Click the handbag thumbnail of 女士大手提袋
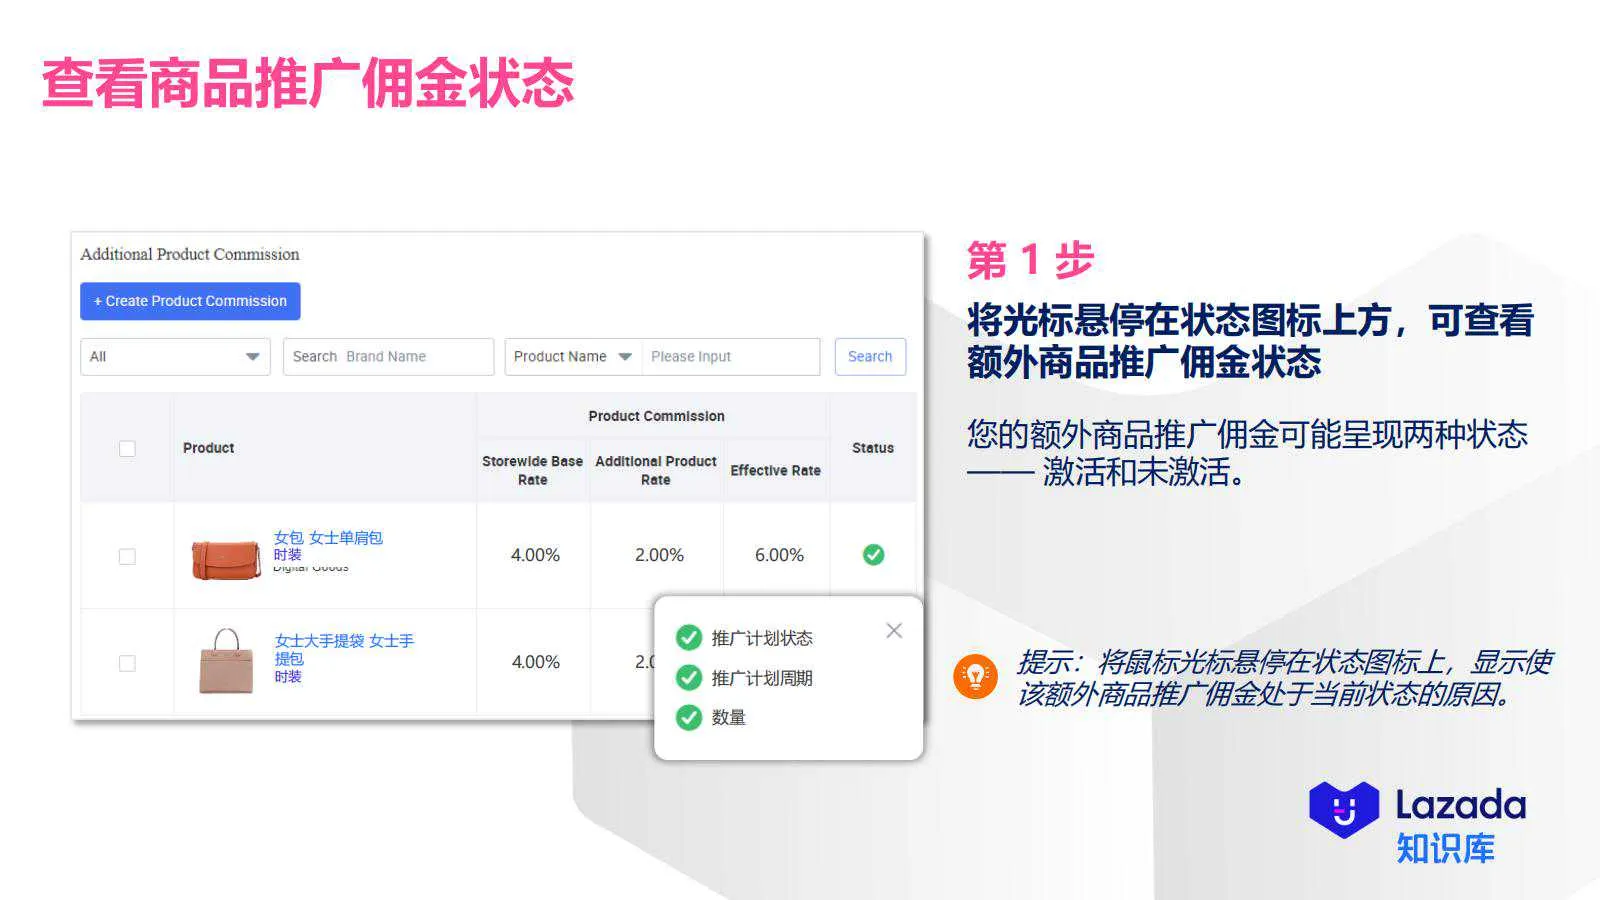This screenshot has height=900, width=1600. click(225, 660)
